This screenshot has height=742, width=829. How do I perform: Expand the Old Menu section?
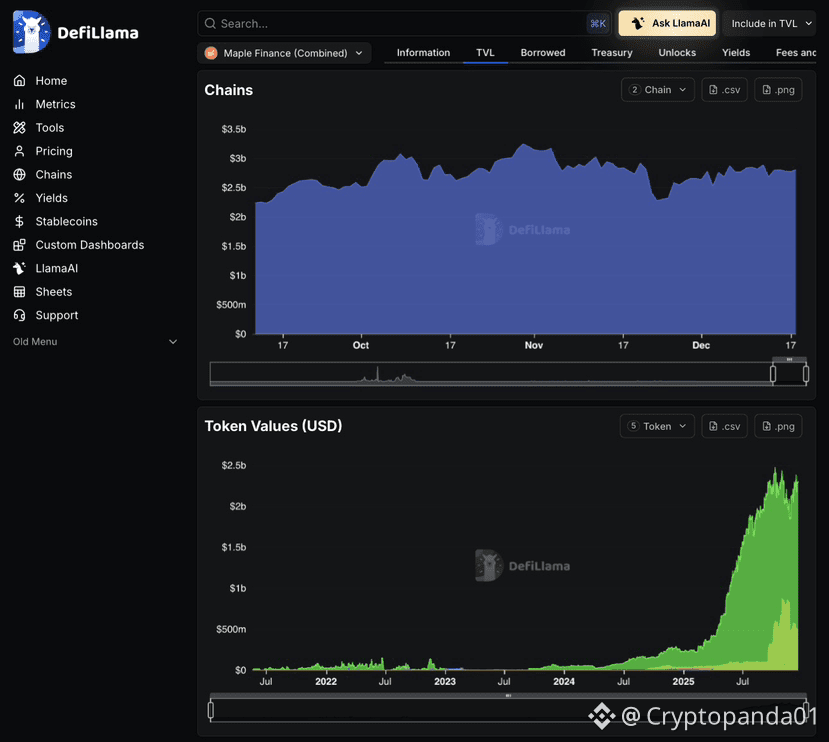[95, 342]
